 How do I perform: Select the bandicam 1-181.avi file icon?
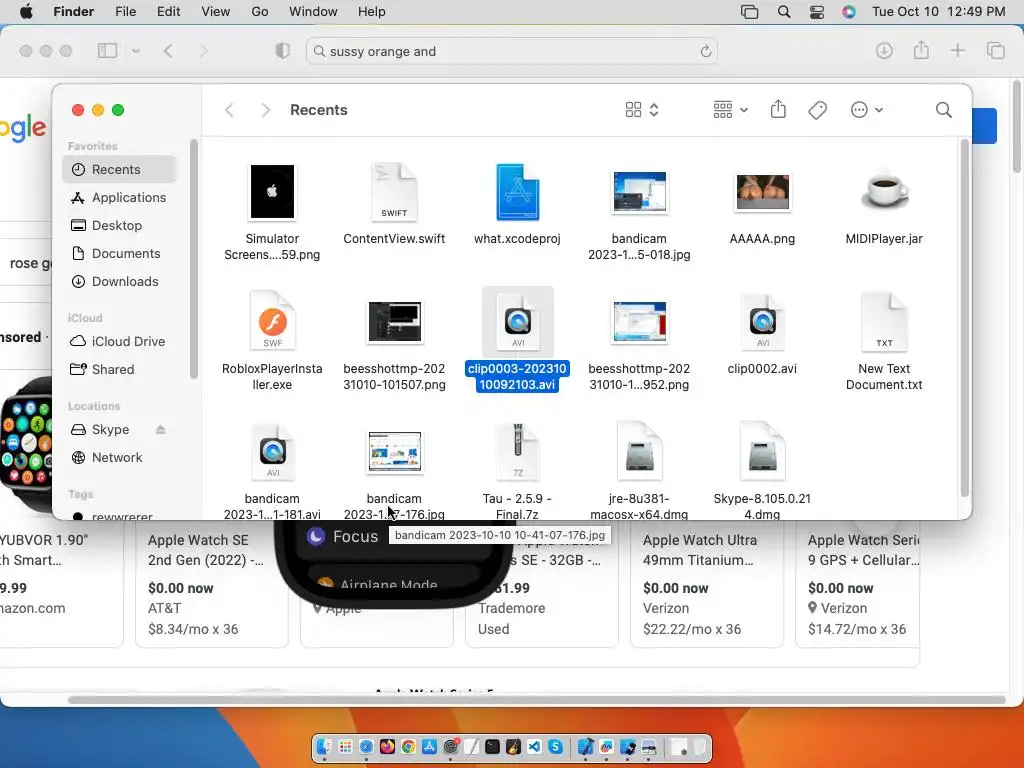point(272,452)
